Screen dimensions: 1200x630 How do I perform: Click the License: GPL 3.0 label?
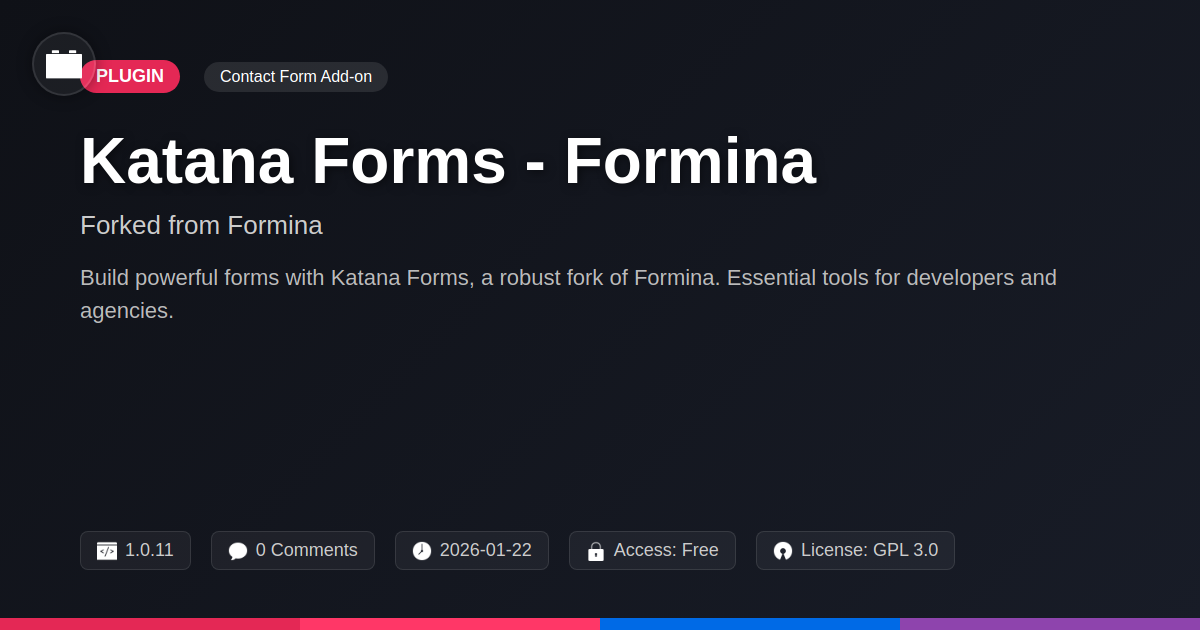[869, 550]
